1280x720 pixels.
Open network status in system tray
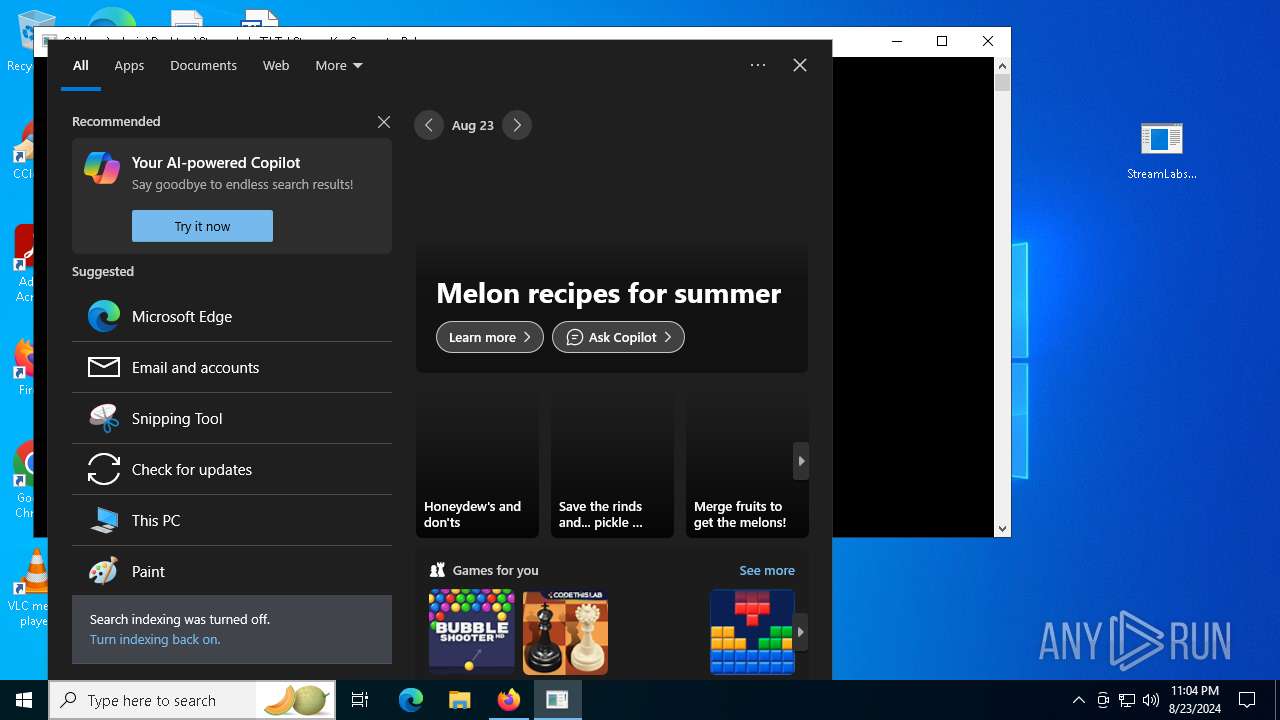point(1127,700)
